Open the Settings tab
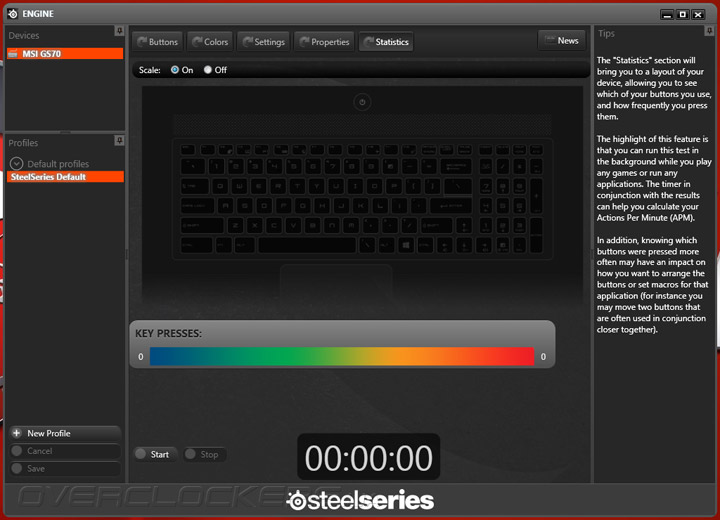The height and width of the screenshot is (520, 720). click(x=264, y=42)
